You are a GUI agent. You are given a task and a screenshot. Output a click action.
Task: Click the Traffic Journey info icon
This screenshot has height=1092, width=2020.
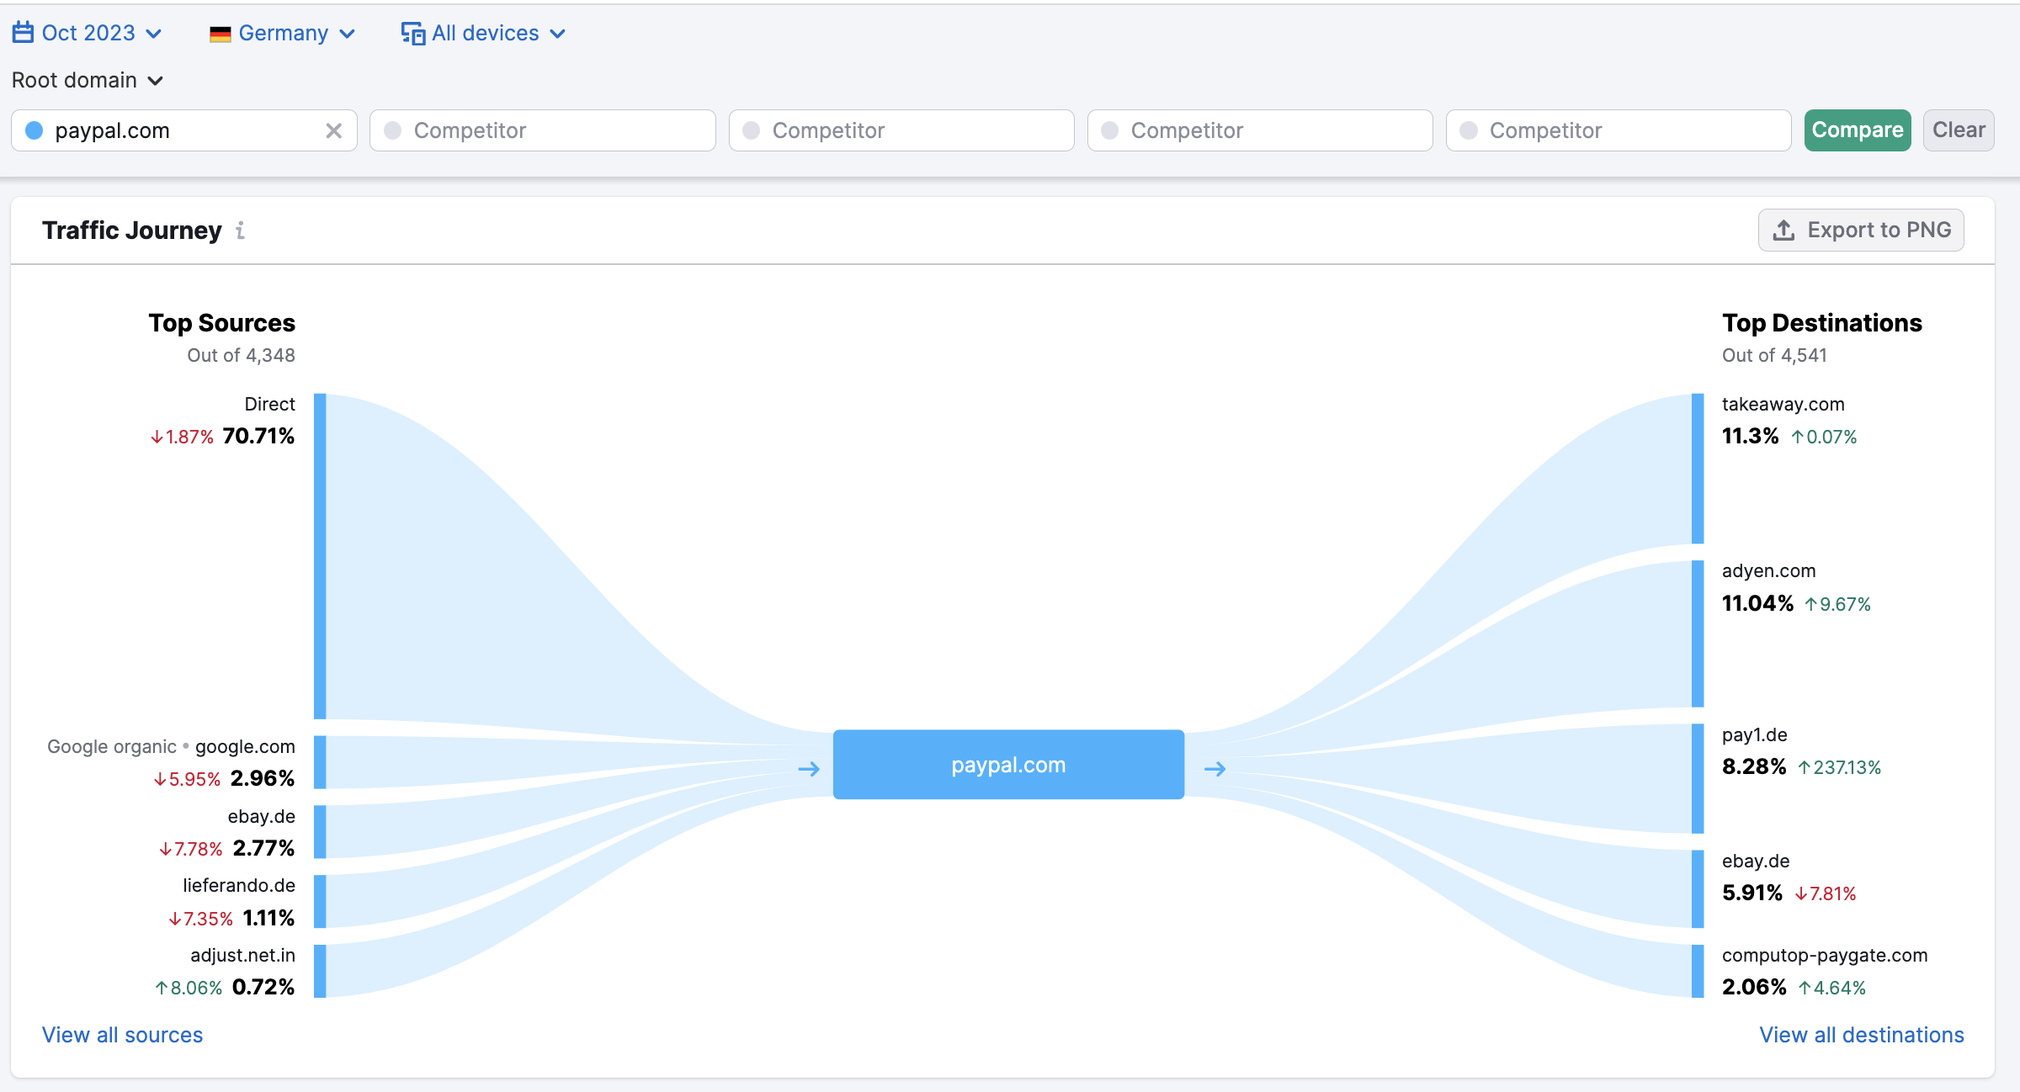(240, 231)
